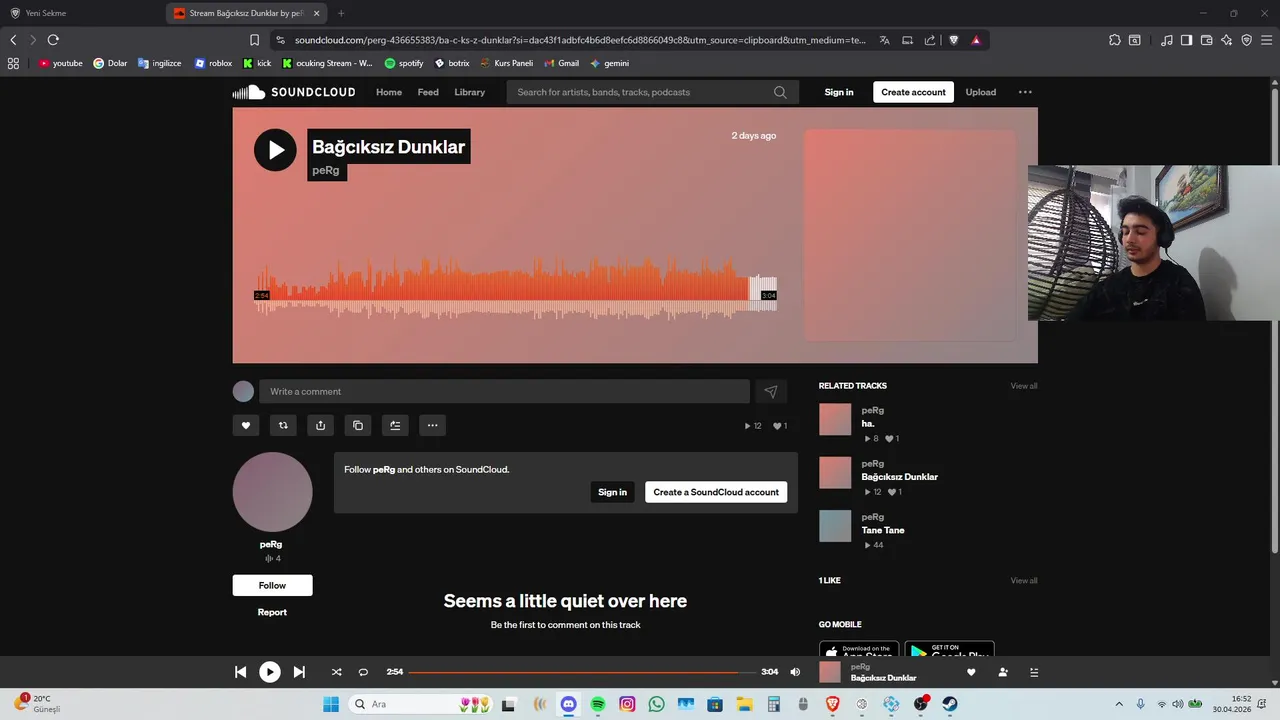1280x720 pixels.
Task: Report this track
Action: tap(272, 612)
